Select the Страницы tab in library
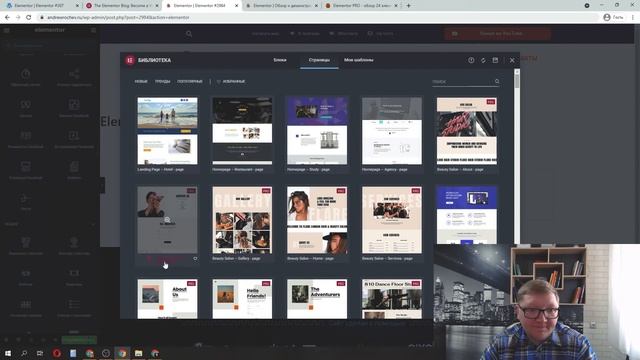The height and width of the screenshot is (360, 640). click(x=319, y=60)
